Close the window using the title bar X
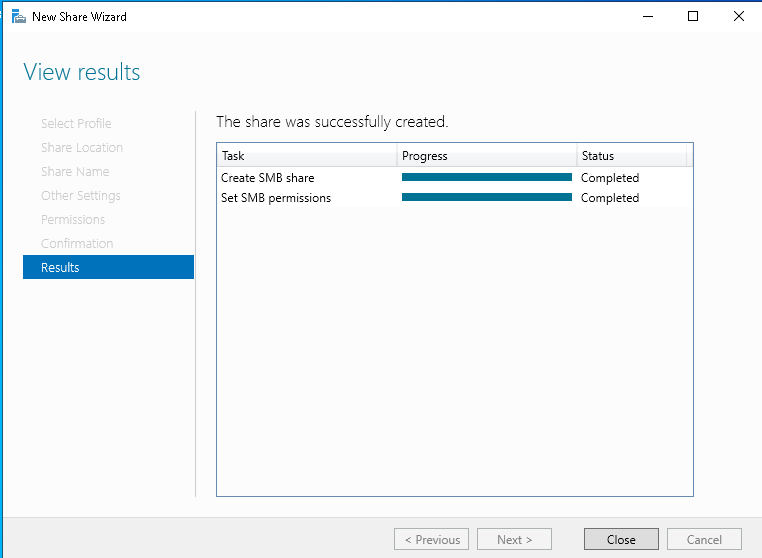Image resolution: width=762 pixels, height=558 pixels. 739,17
